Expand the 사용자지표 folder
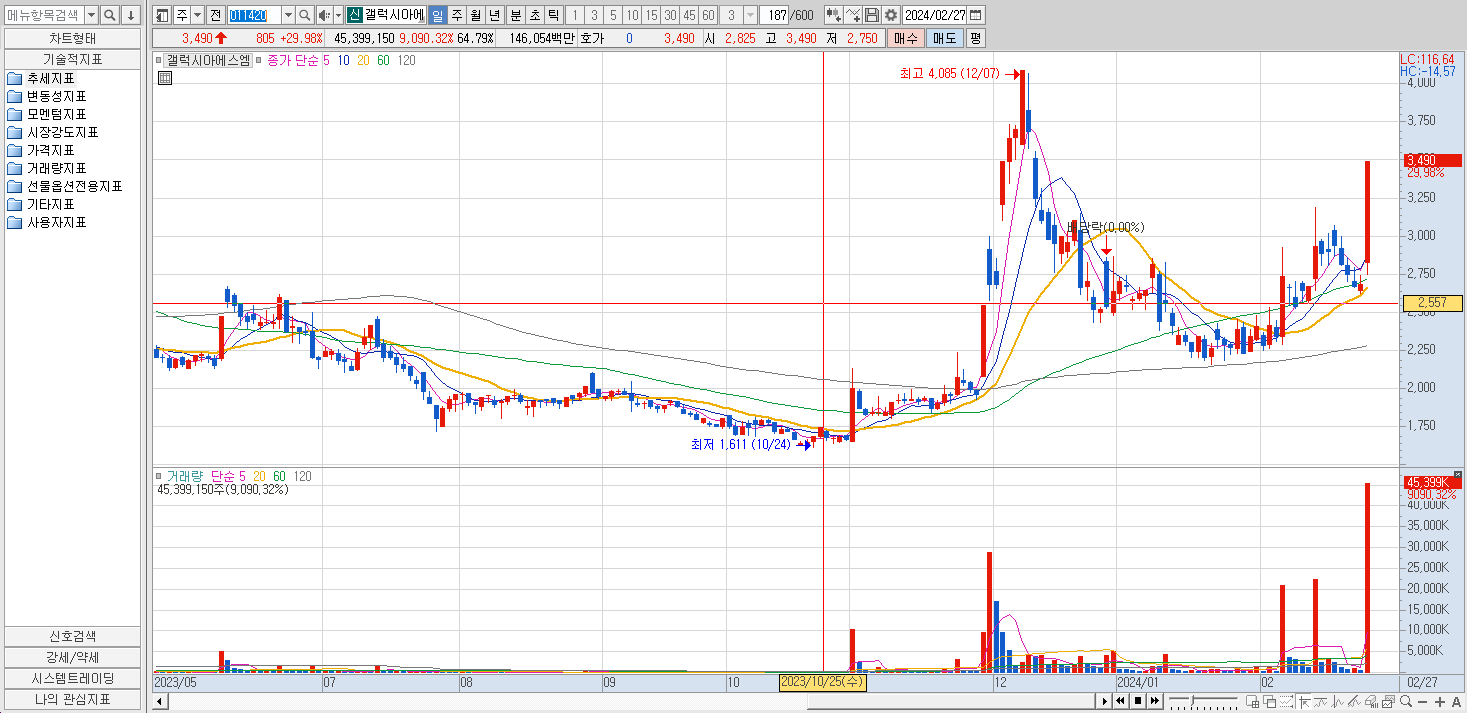Viewport: 1467px width, 713px height. pos(47,222)
